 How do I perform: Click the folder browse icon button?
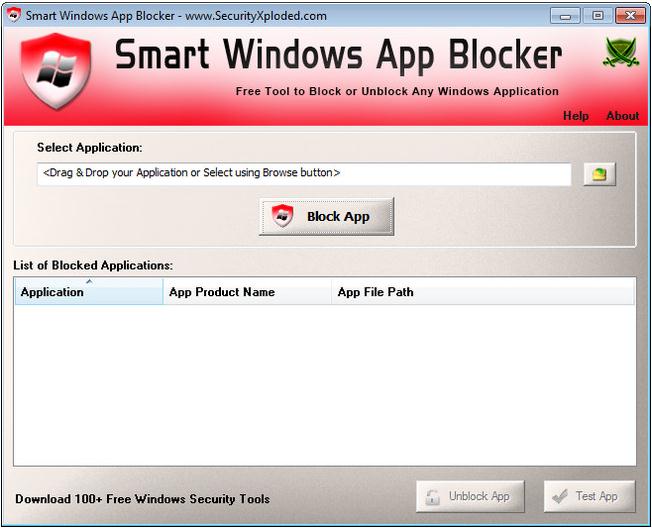(x=599, y=174)
